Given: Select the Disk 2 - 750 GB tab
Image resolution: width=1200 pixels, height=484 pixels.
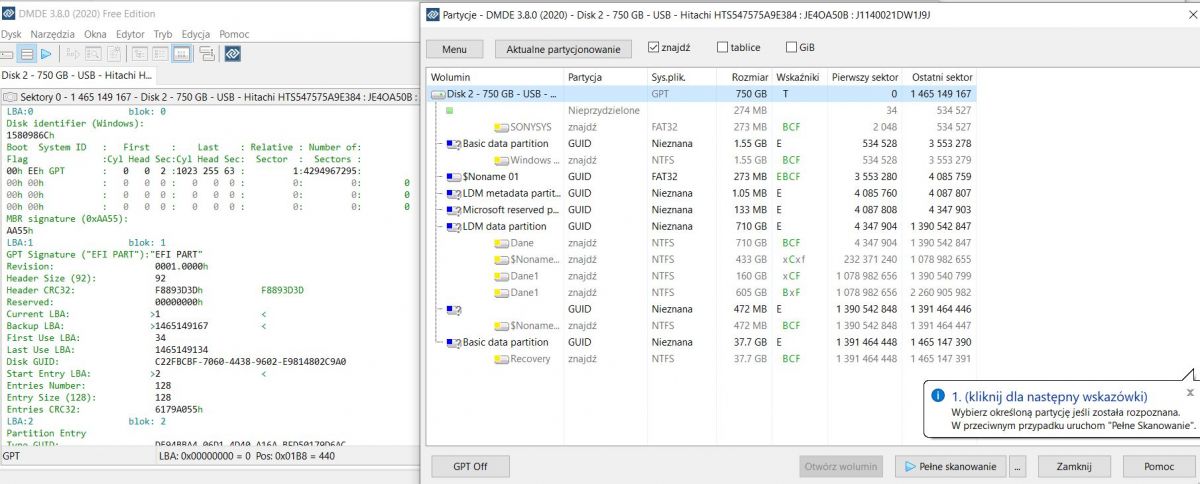Looking at the screenshot, I should 77,75.
